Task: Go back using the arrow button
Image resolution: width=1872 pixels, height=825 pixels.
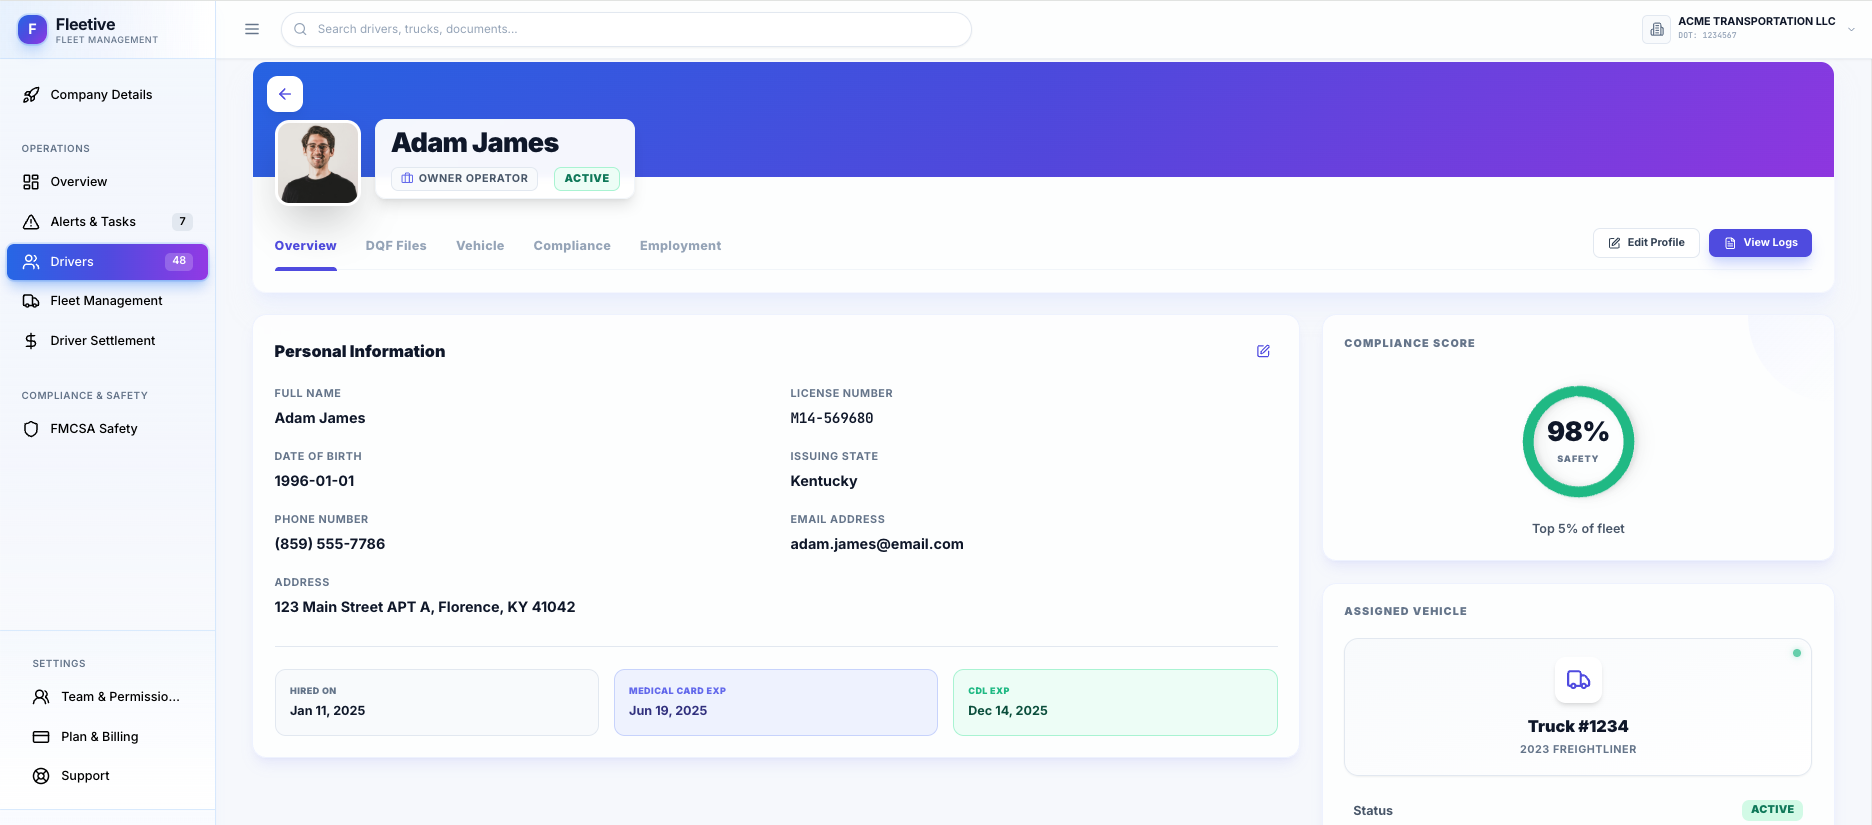Action: coord(285,94)
